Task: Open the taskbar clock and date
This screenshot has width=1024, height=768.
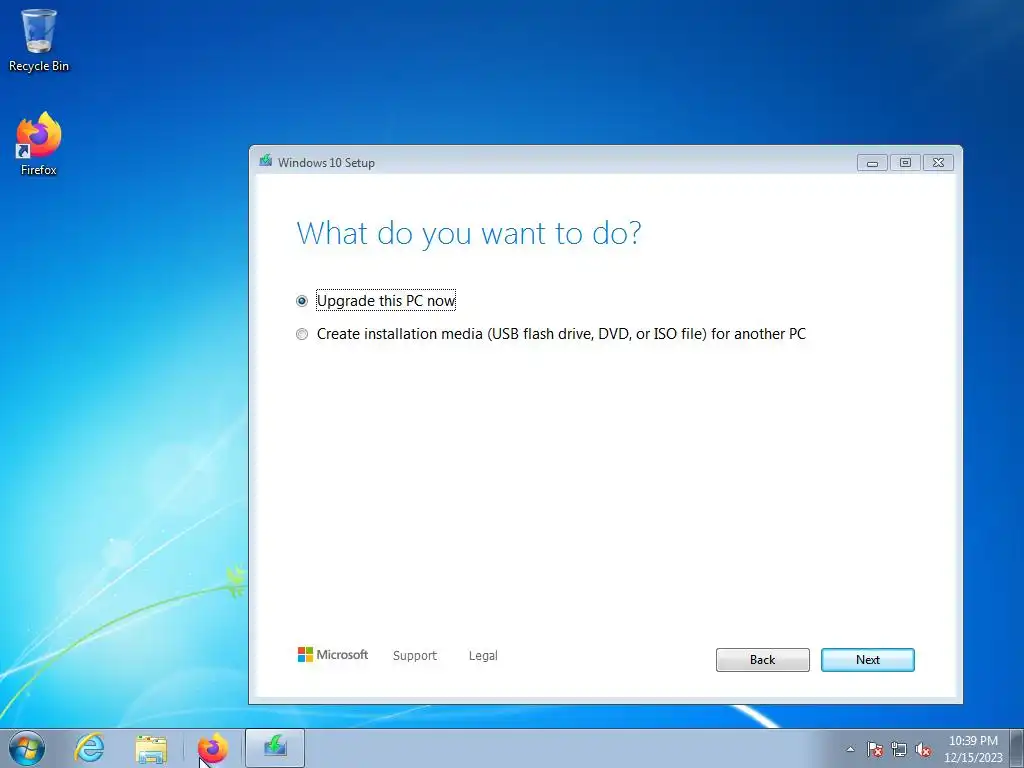Action: pyautogui.click(x=973, y=749)
